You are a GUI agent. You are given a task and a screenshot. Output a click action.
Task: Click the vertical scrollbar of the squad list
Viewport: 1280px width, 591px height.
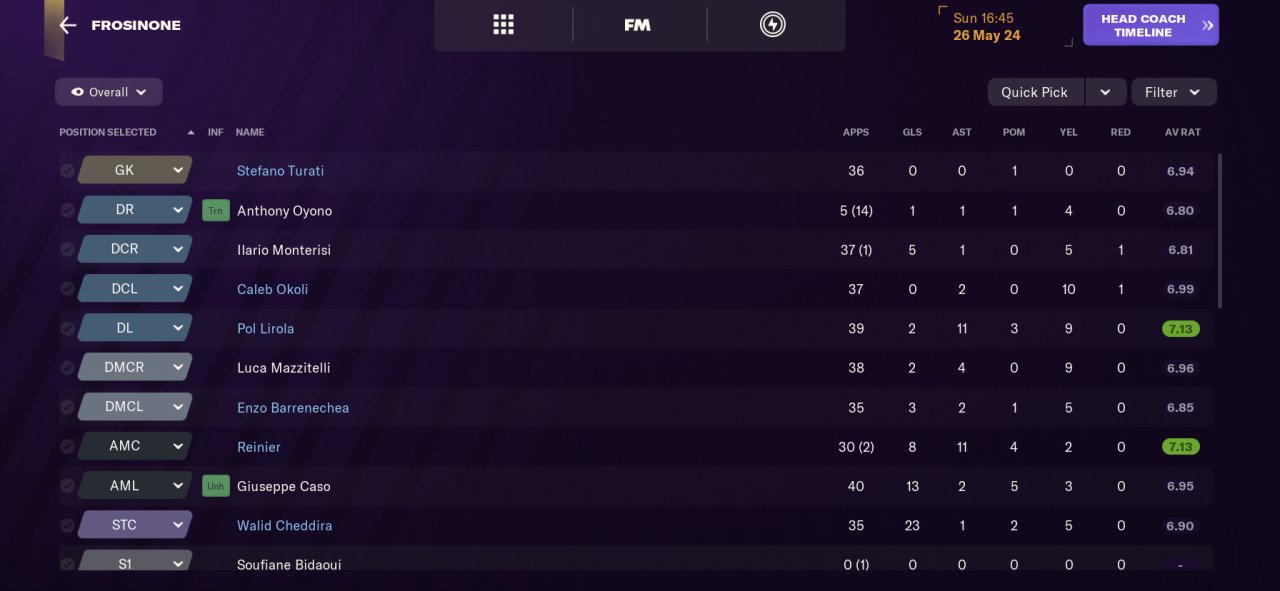click(x=1220, y=230)
